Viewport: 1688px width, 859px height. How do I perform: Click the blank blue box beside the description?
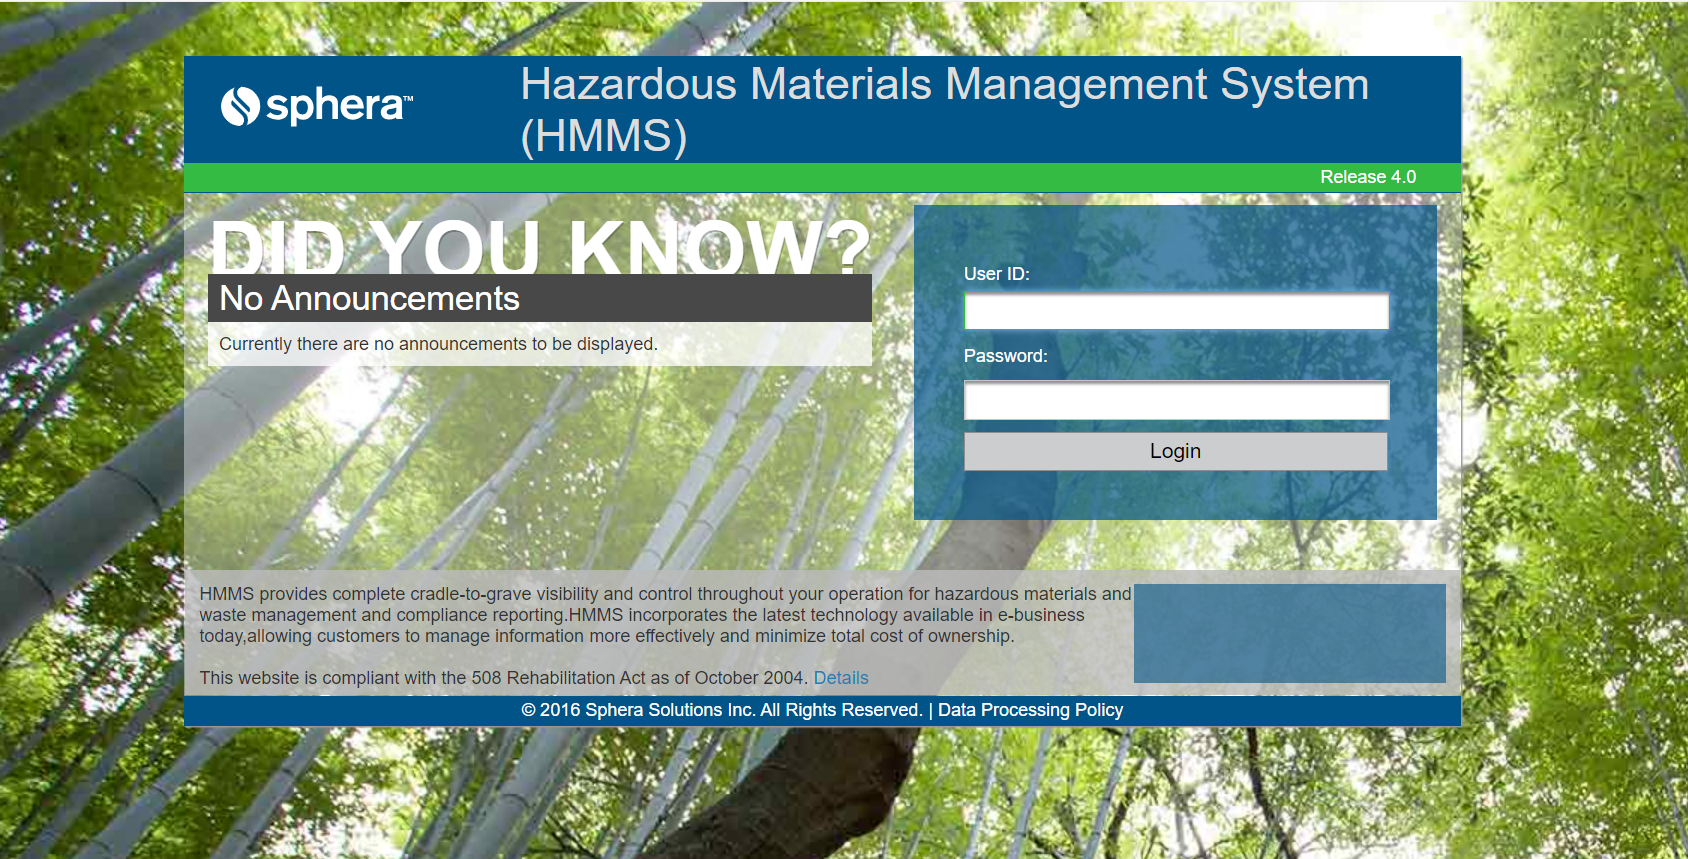pos(1289,633)
